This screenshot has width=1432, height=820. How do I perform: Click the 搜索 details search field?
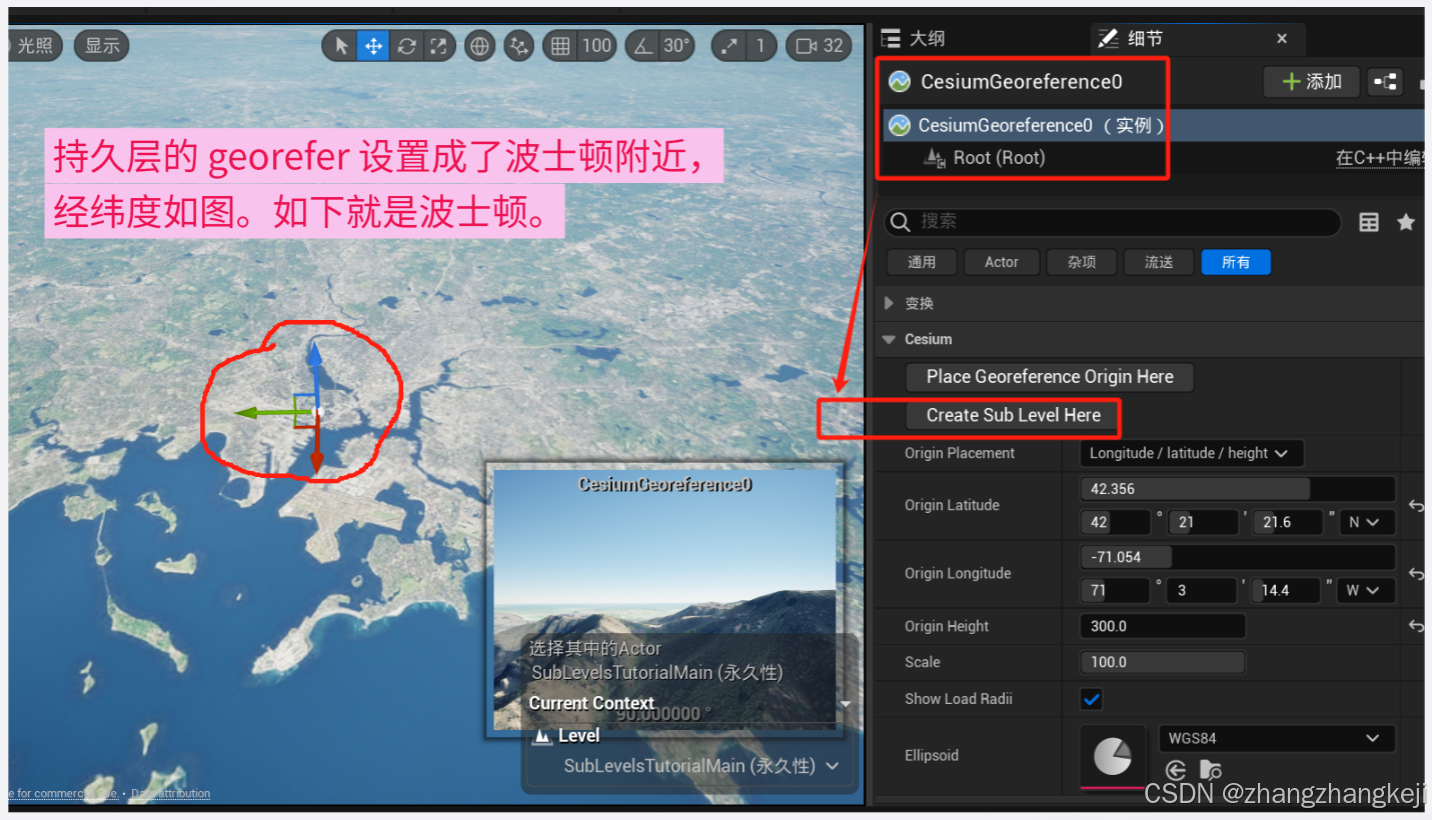(1112, 221)
